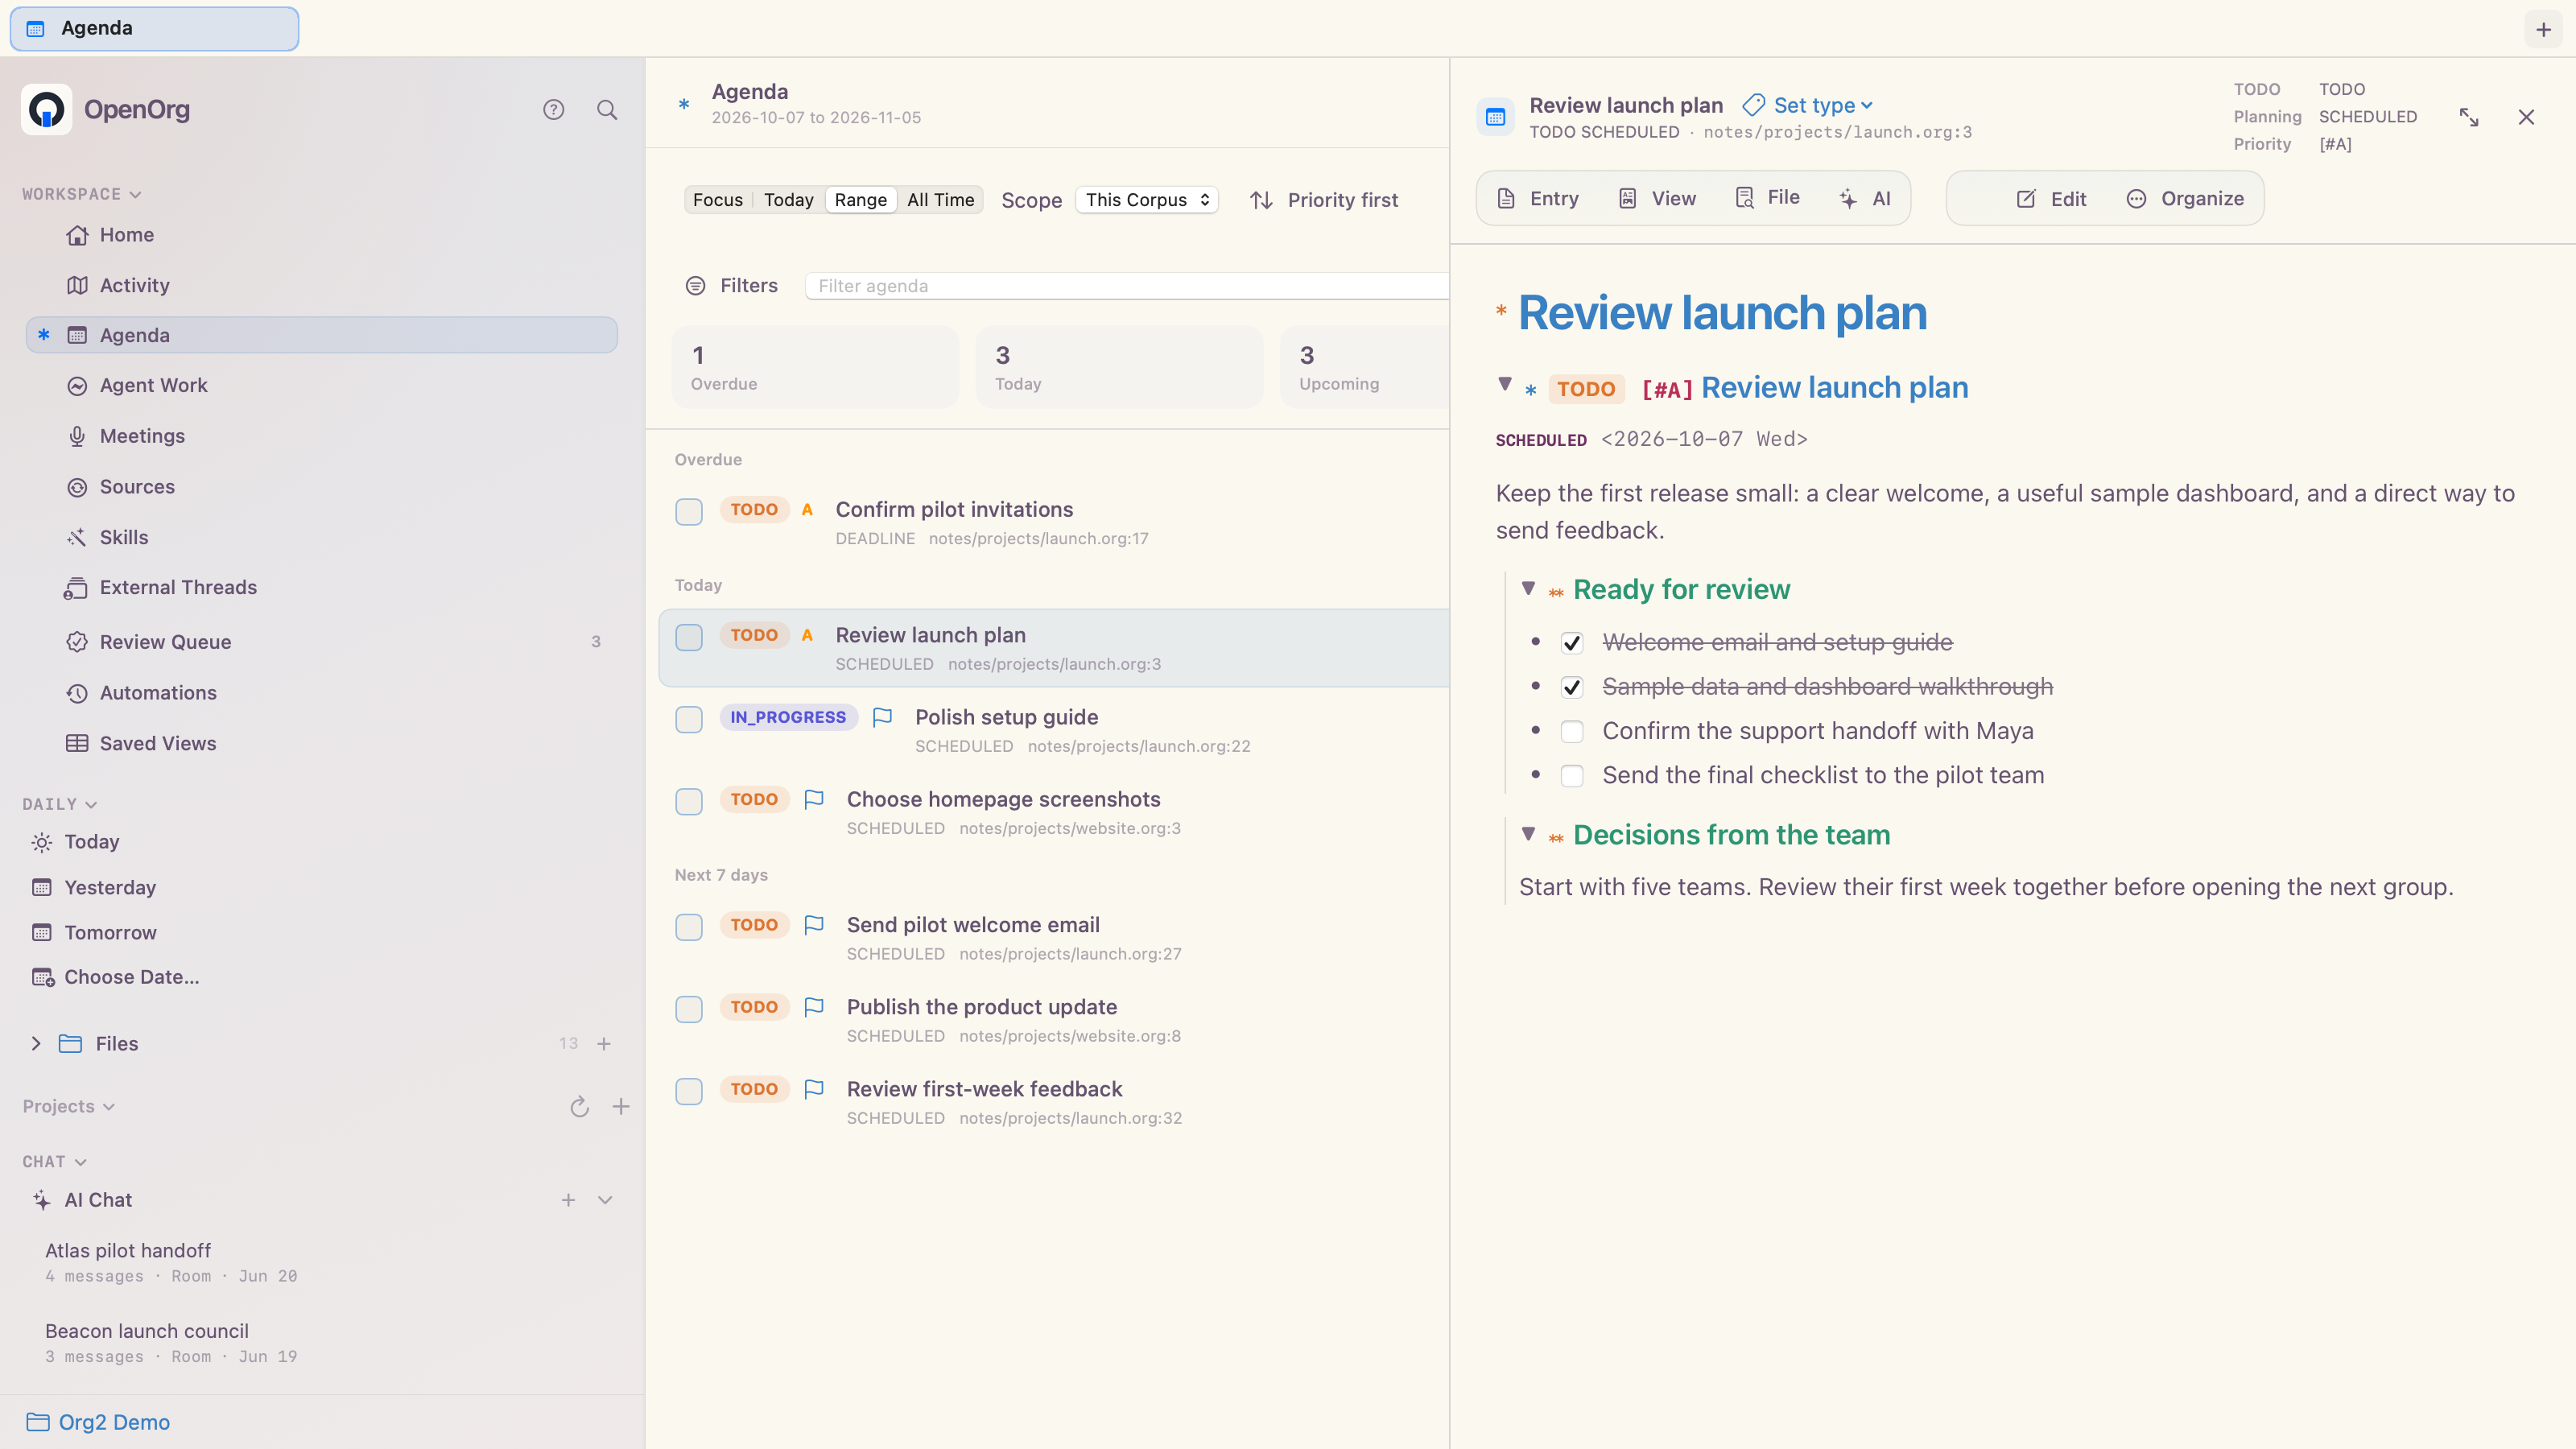Switch agenda to Today view
This screenshot has width=2576, height=1449.
point(789,200)
